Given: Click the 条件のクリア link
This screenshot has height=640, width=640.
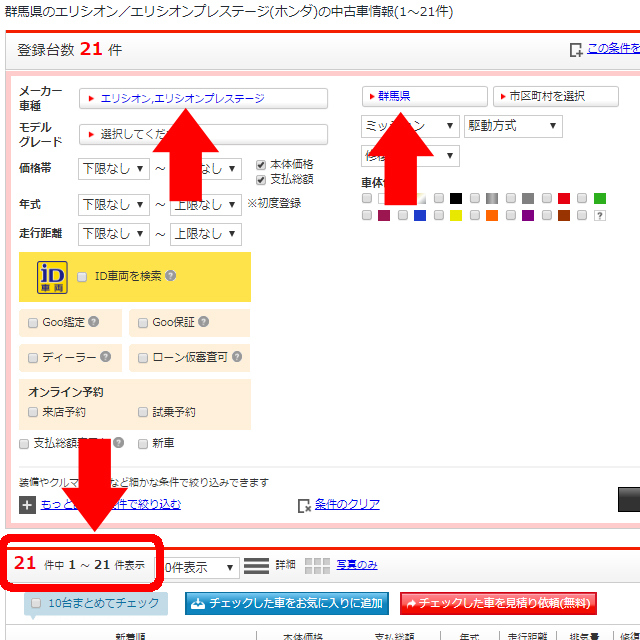Looking at the screenshot, I should pyautogui.click(x=347, y=504).
